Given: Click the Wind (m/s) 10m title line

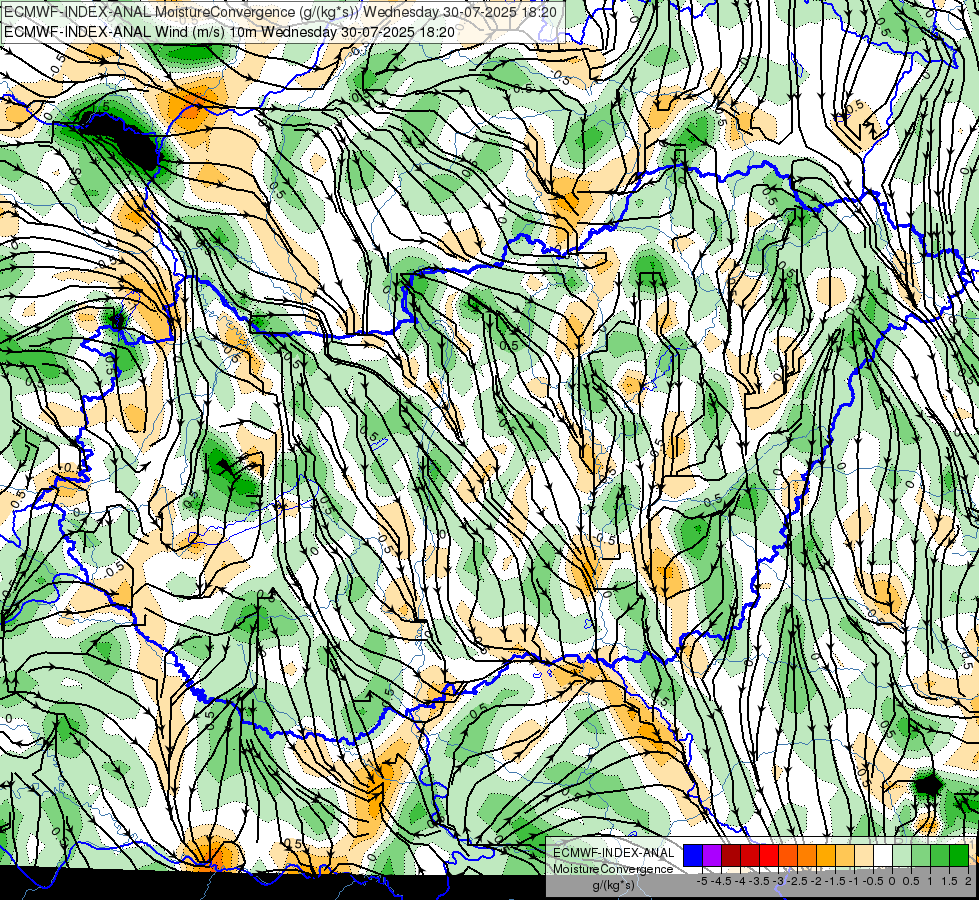Looking at the screenshot, I should click(x=229, y=31).
